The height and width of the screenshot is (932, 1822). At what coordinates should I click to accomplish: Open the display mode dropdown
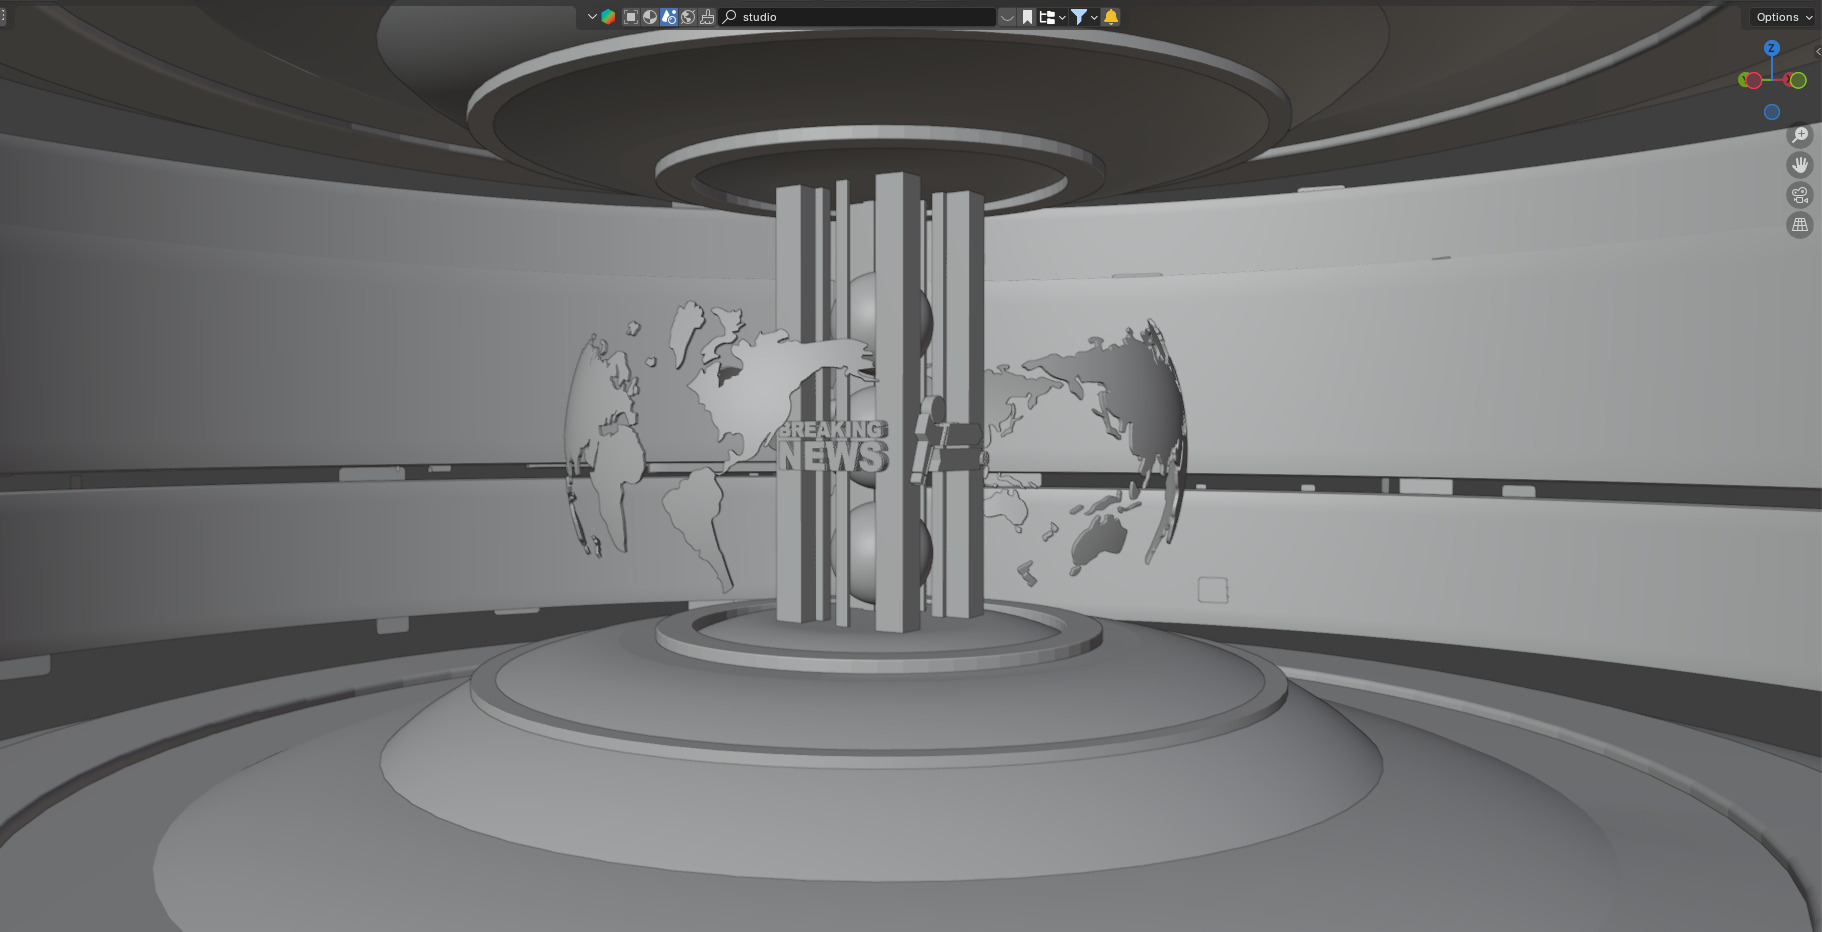point(1052,17)
